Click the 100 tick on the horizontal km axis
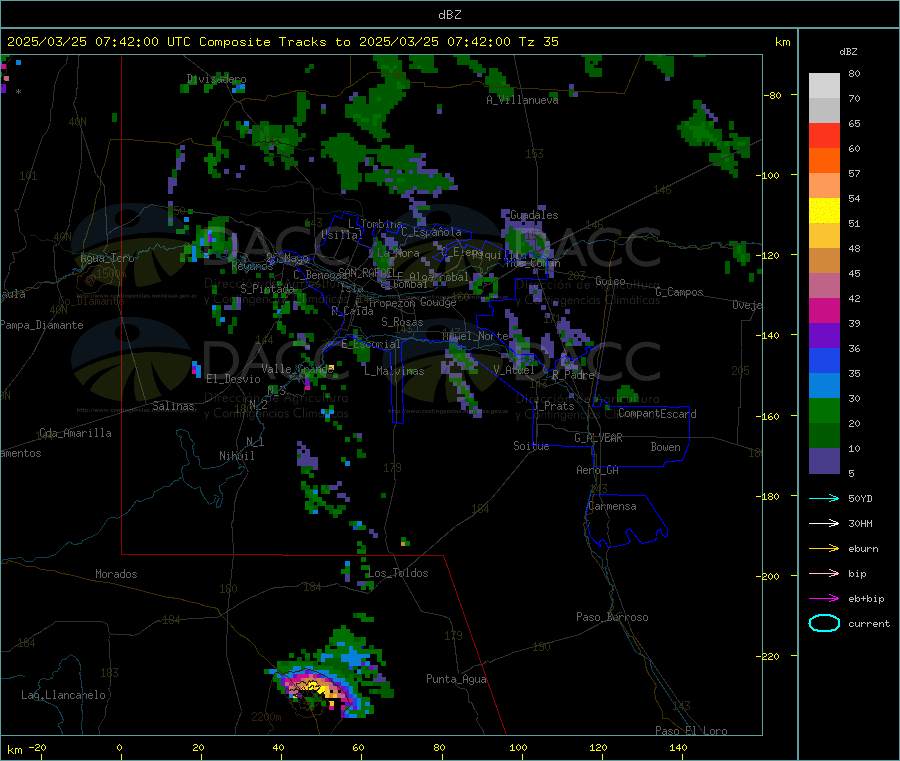 (518, 748)
